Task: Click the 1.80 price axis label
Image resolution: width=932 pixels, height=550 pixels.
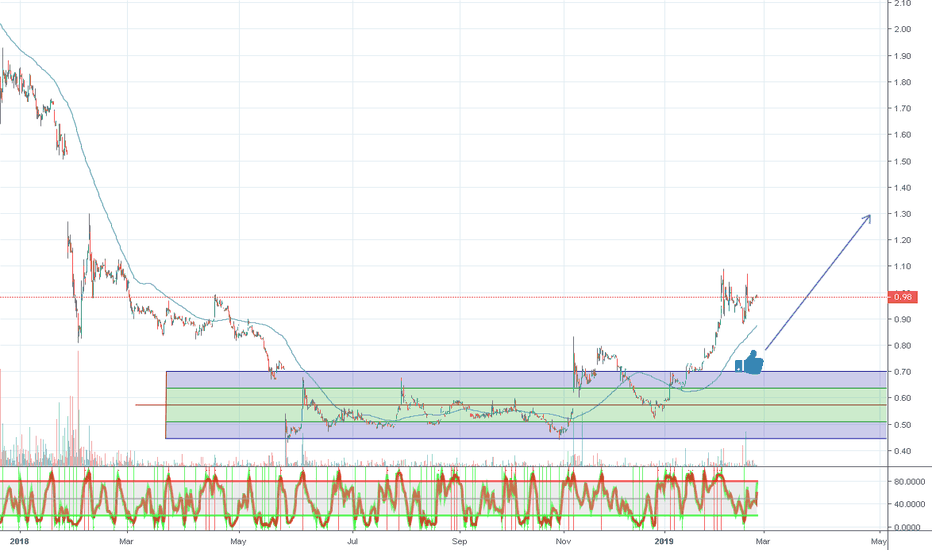Action: pos(902,82)
